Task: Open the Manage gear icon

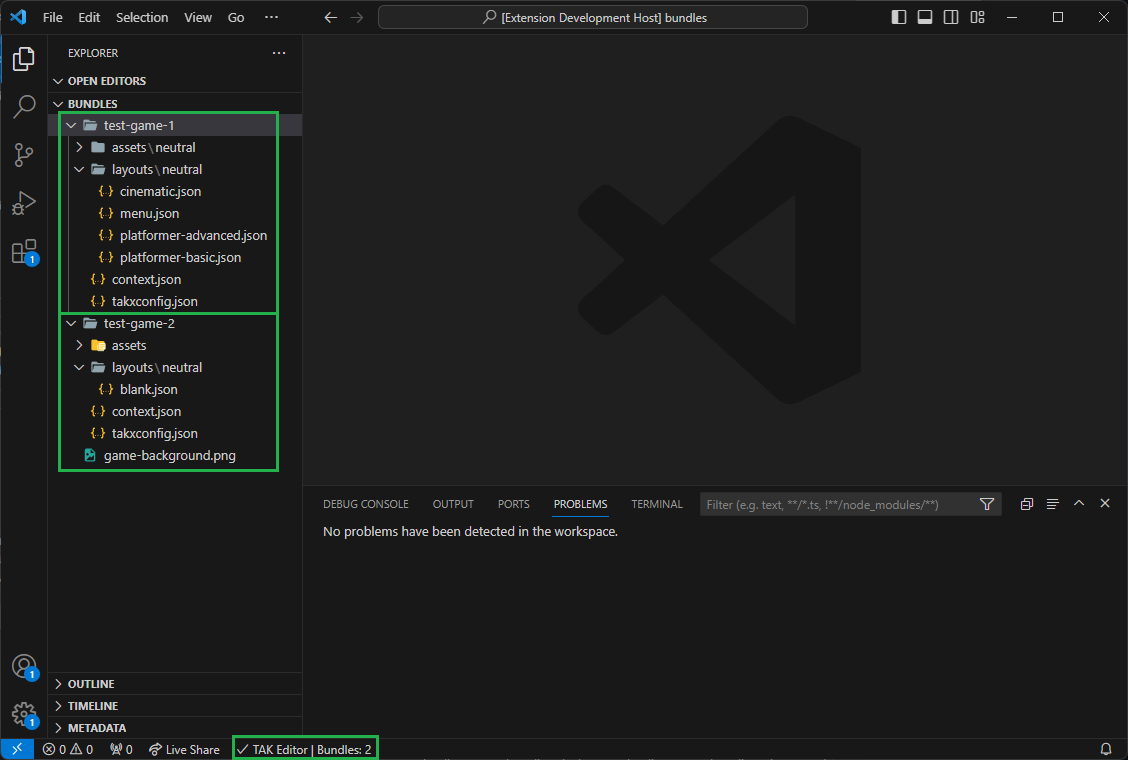Action: [24, 715]
